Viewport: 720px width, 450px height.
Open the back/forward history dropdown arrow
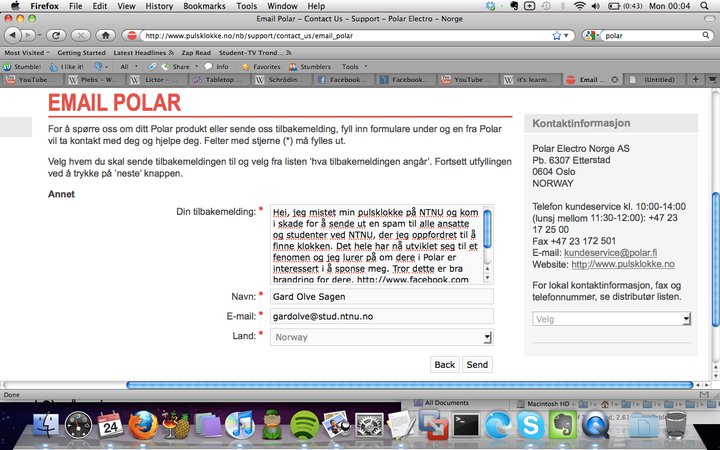coord(39,35)
